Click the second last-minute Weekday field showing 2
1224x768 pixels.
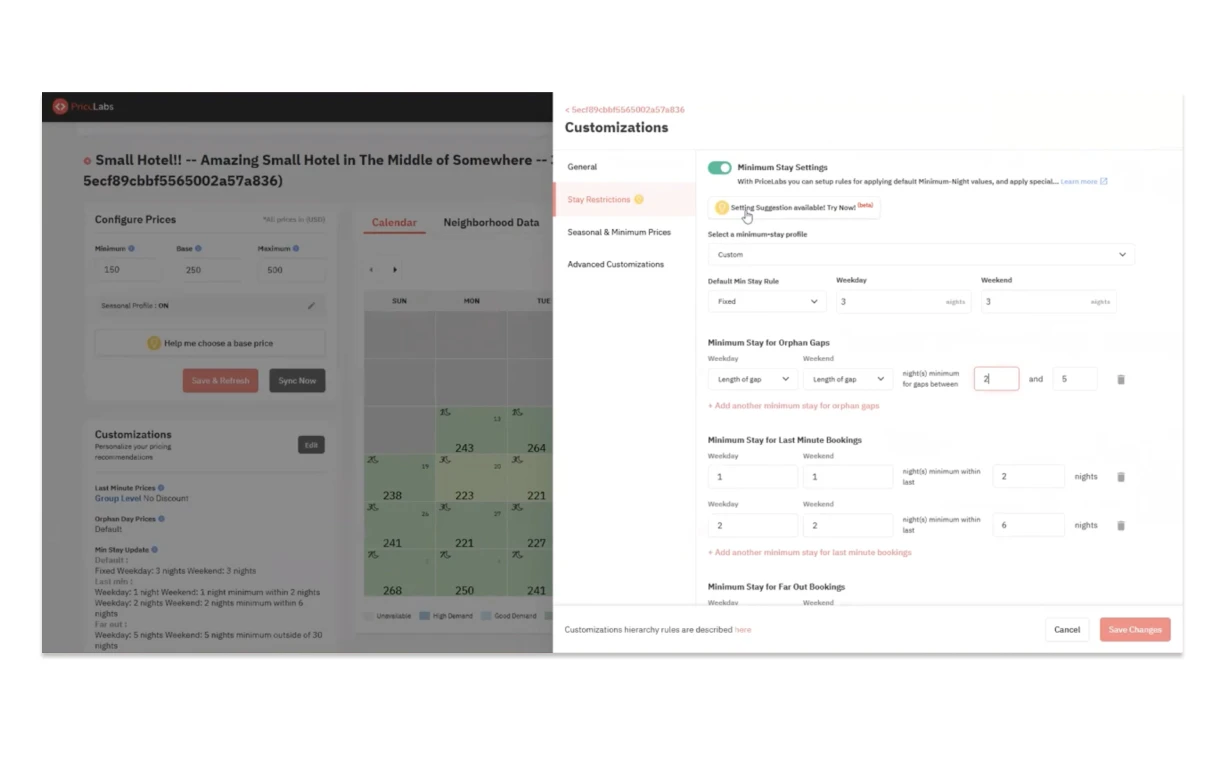click(753, 525)
